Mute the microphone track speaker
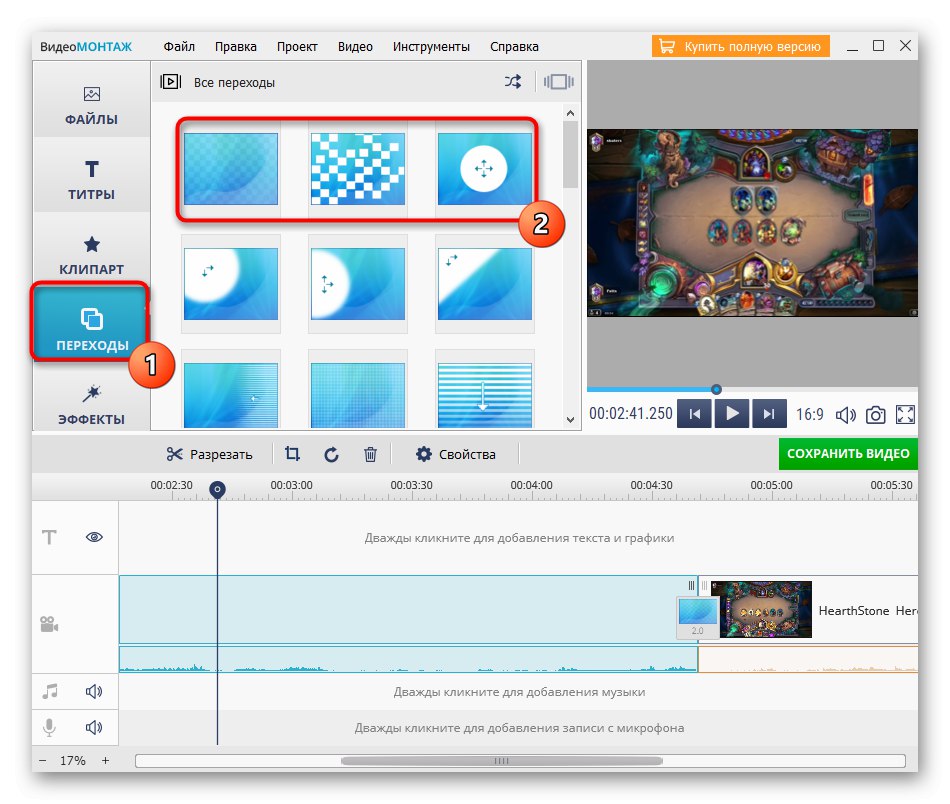This screenshot has height=804, width=950. point(94,727)
